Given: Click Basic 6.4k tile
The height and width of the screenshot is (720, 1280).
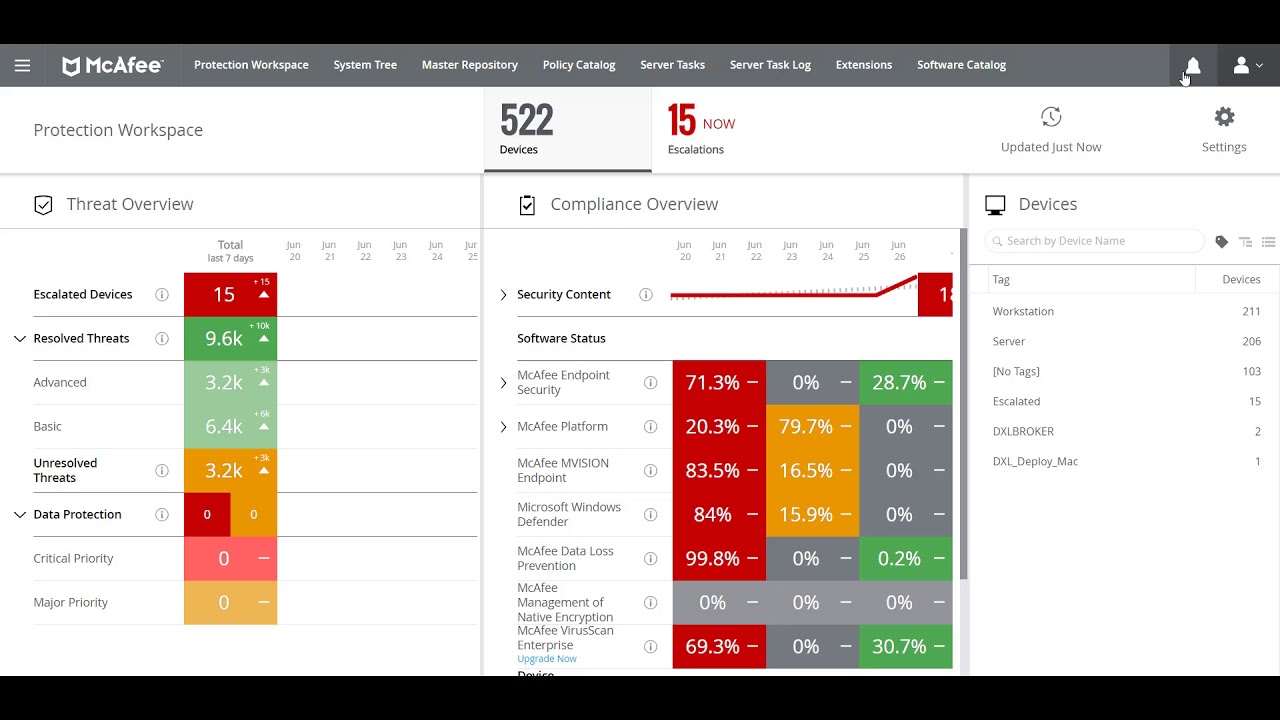Looking at the screenshot, I should [230, 427].
